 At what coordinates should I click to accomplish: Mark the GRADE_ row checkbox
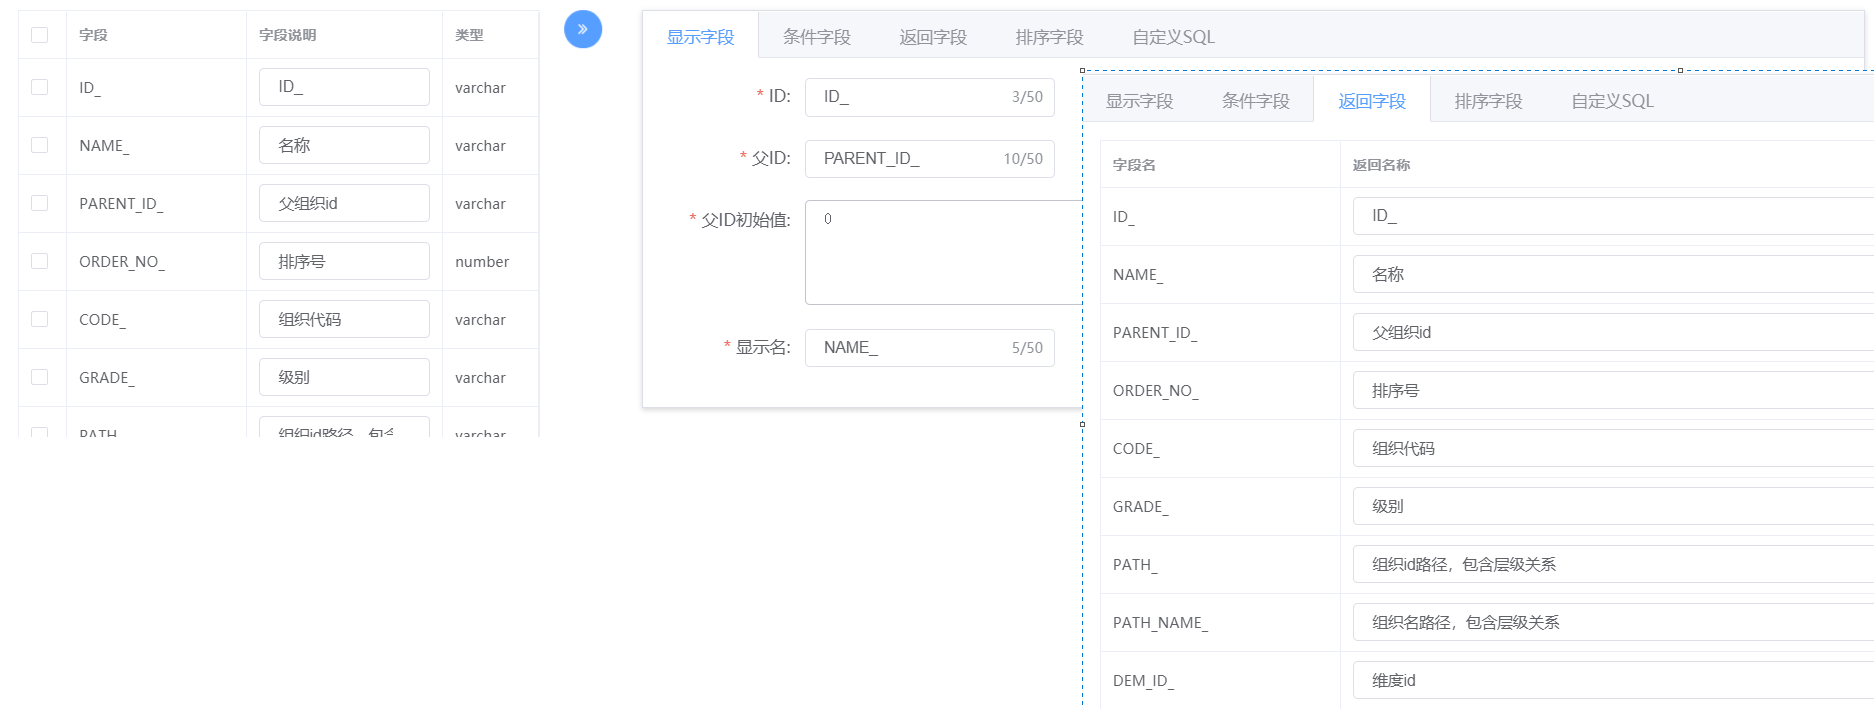40,377
